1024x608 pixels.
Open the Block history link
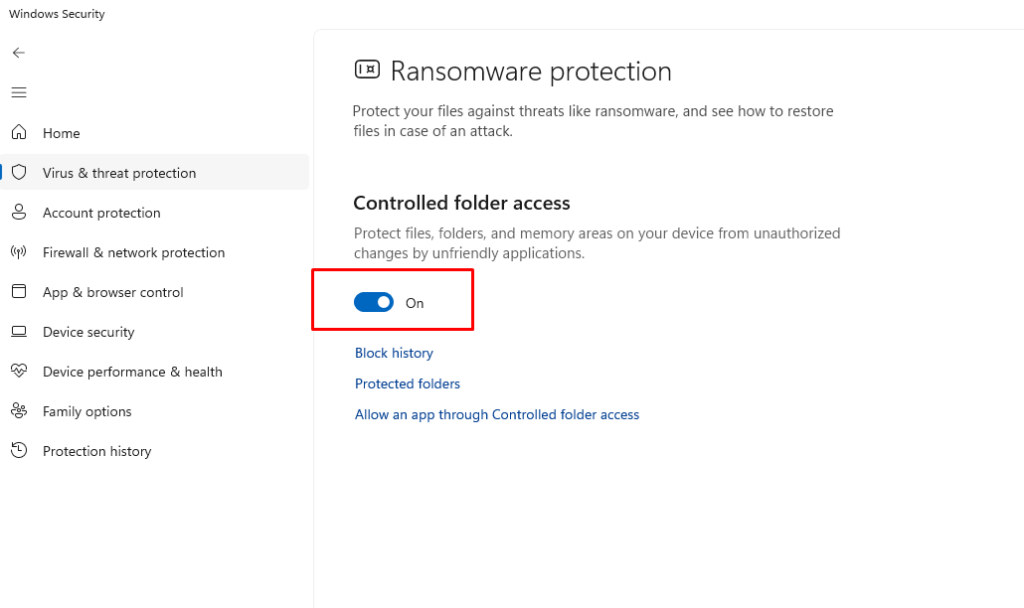click(394, 353)
